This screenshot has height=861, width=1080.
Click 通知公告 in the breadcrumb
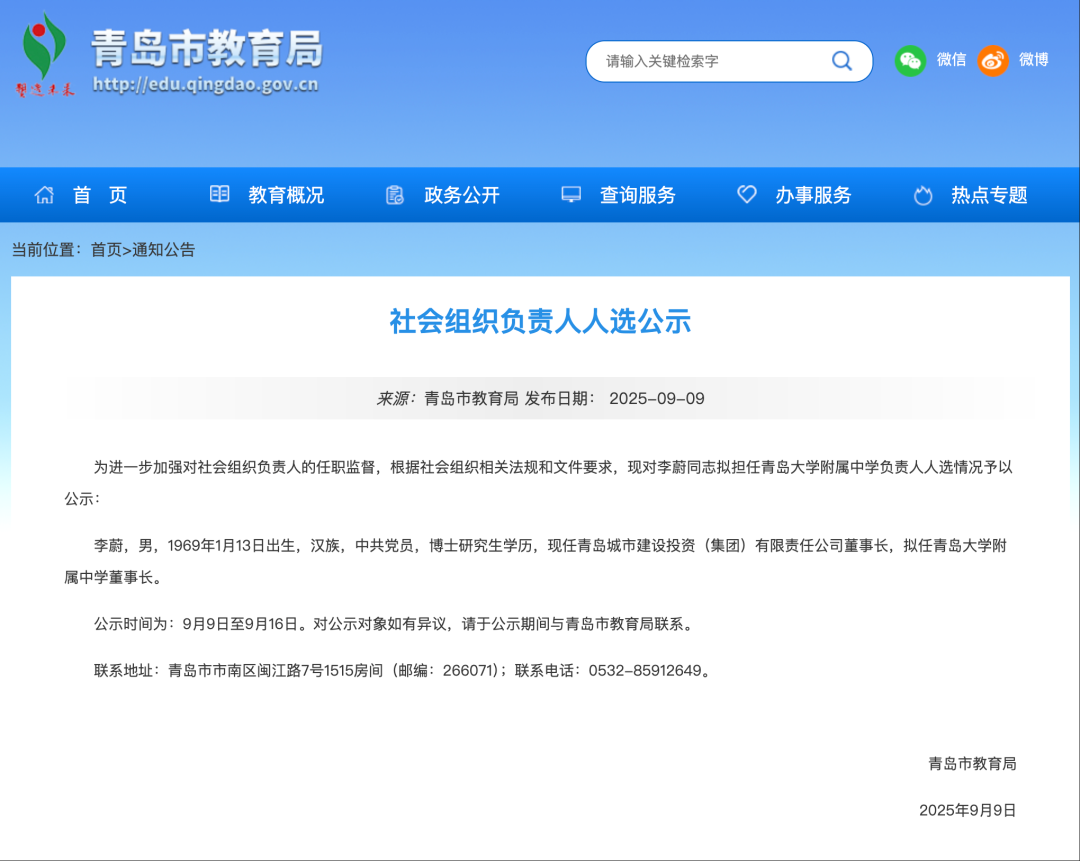pyautogui.click(x=163, y=249)
